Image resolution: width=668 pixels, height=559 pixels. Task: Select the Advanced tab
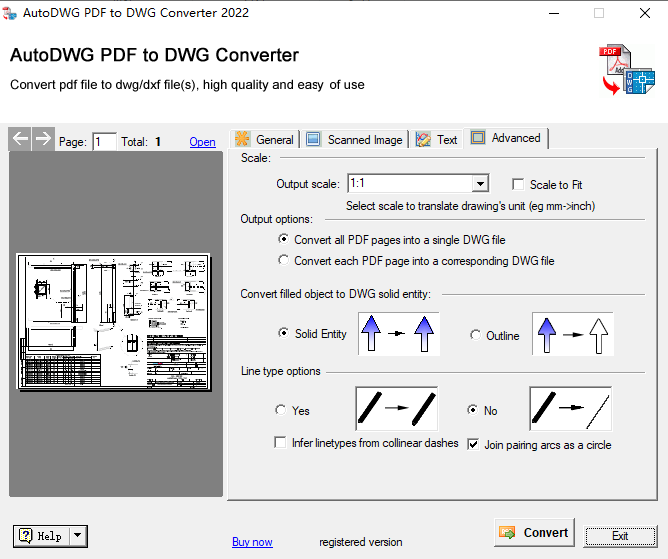click(506, 138)
